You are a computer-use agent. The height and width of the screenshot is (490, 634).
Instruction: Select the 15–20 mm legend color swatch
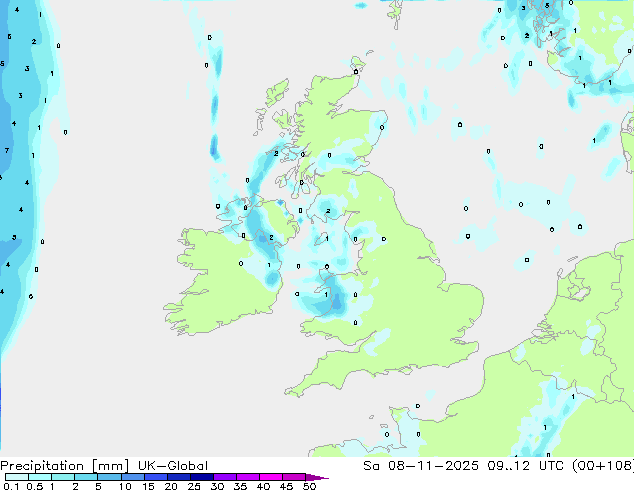tap(155, 477)
